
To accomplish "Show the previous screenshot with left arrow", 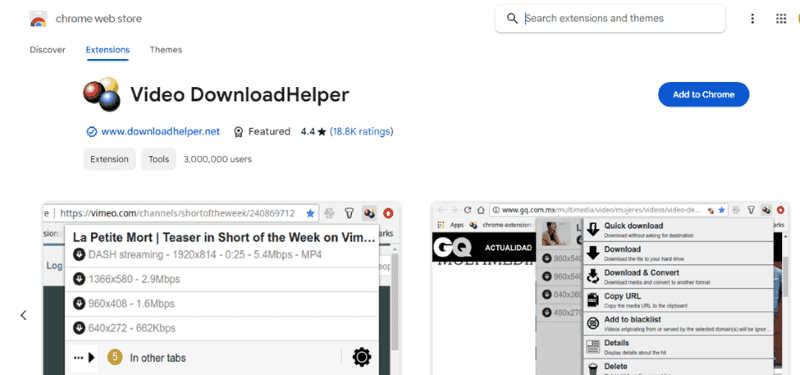I will coord(23,315).
